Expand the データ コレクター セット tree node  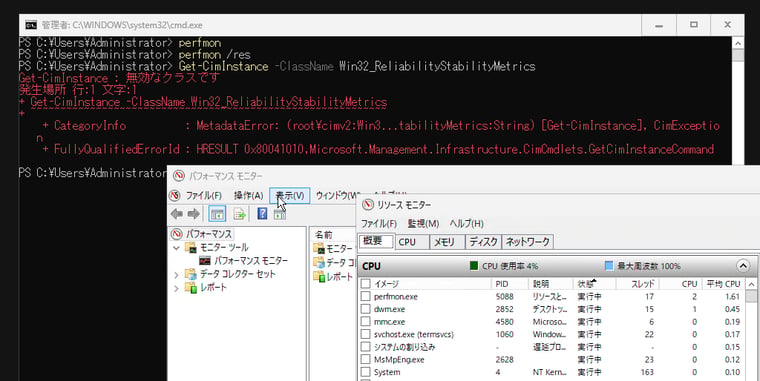point(176,275)
